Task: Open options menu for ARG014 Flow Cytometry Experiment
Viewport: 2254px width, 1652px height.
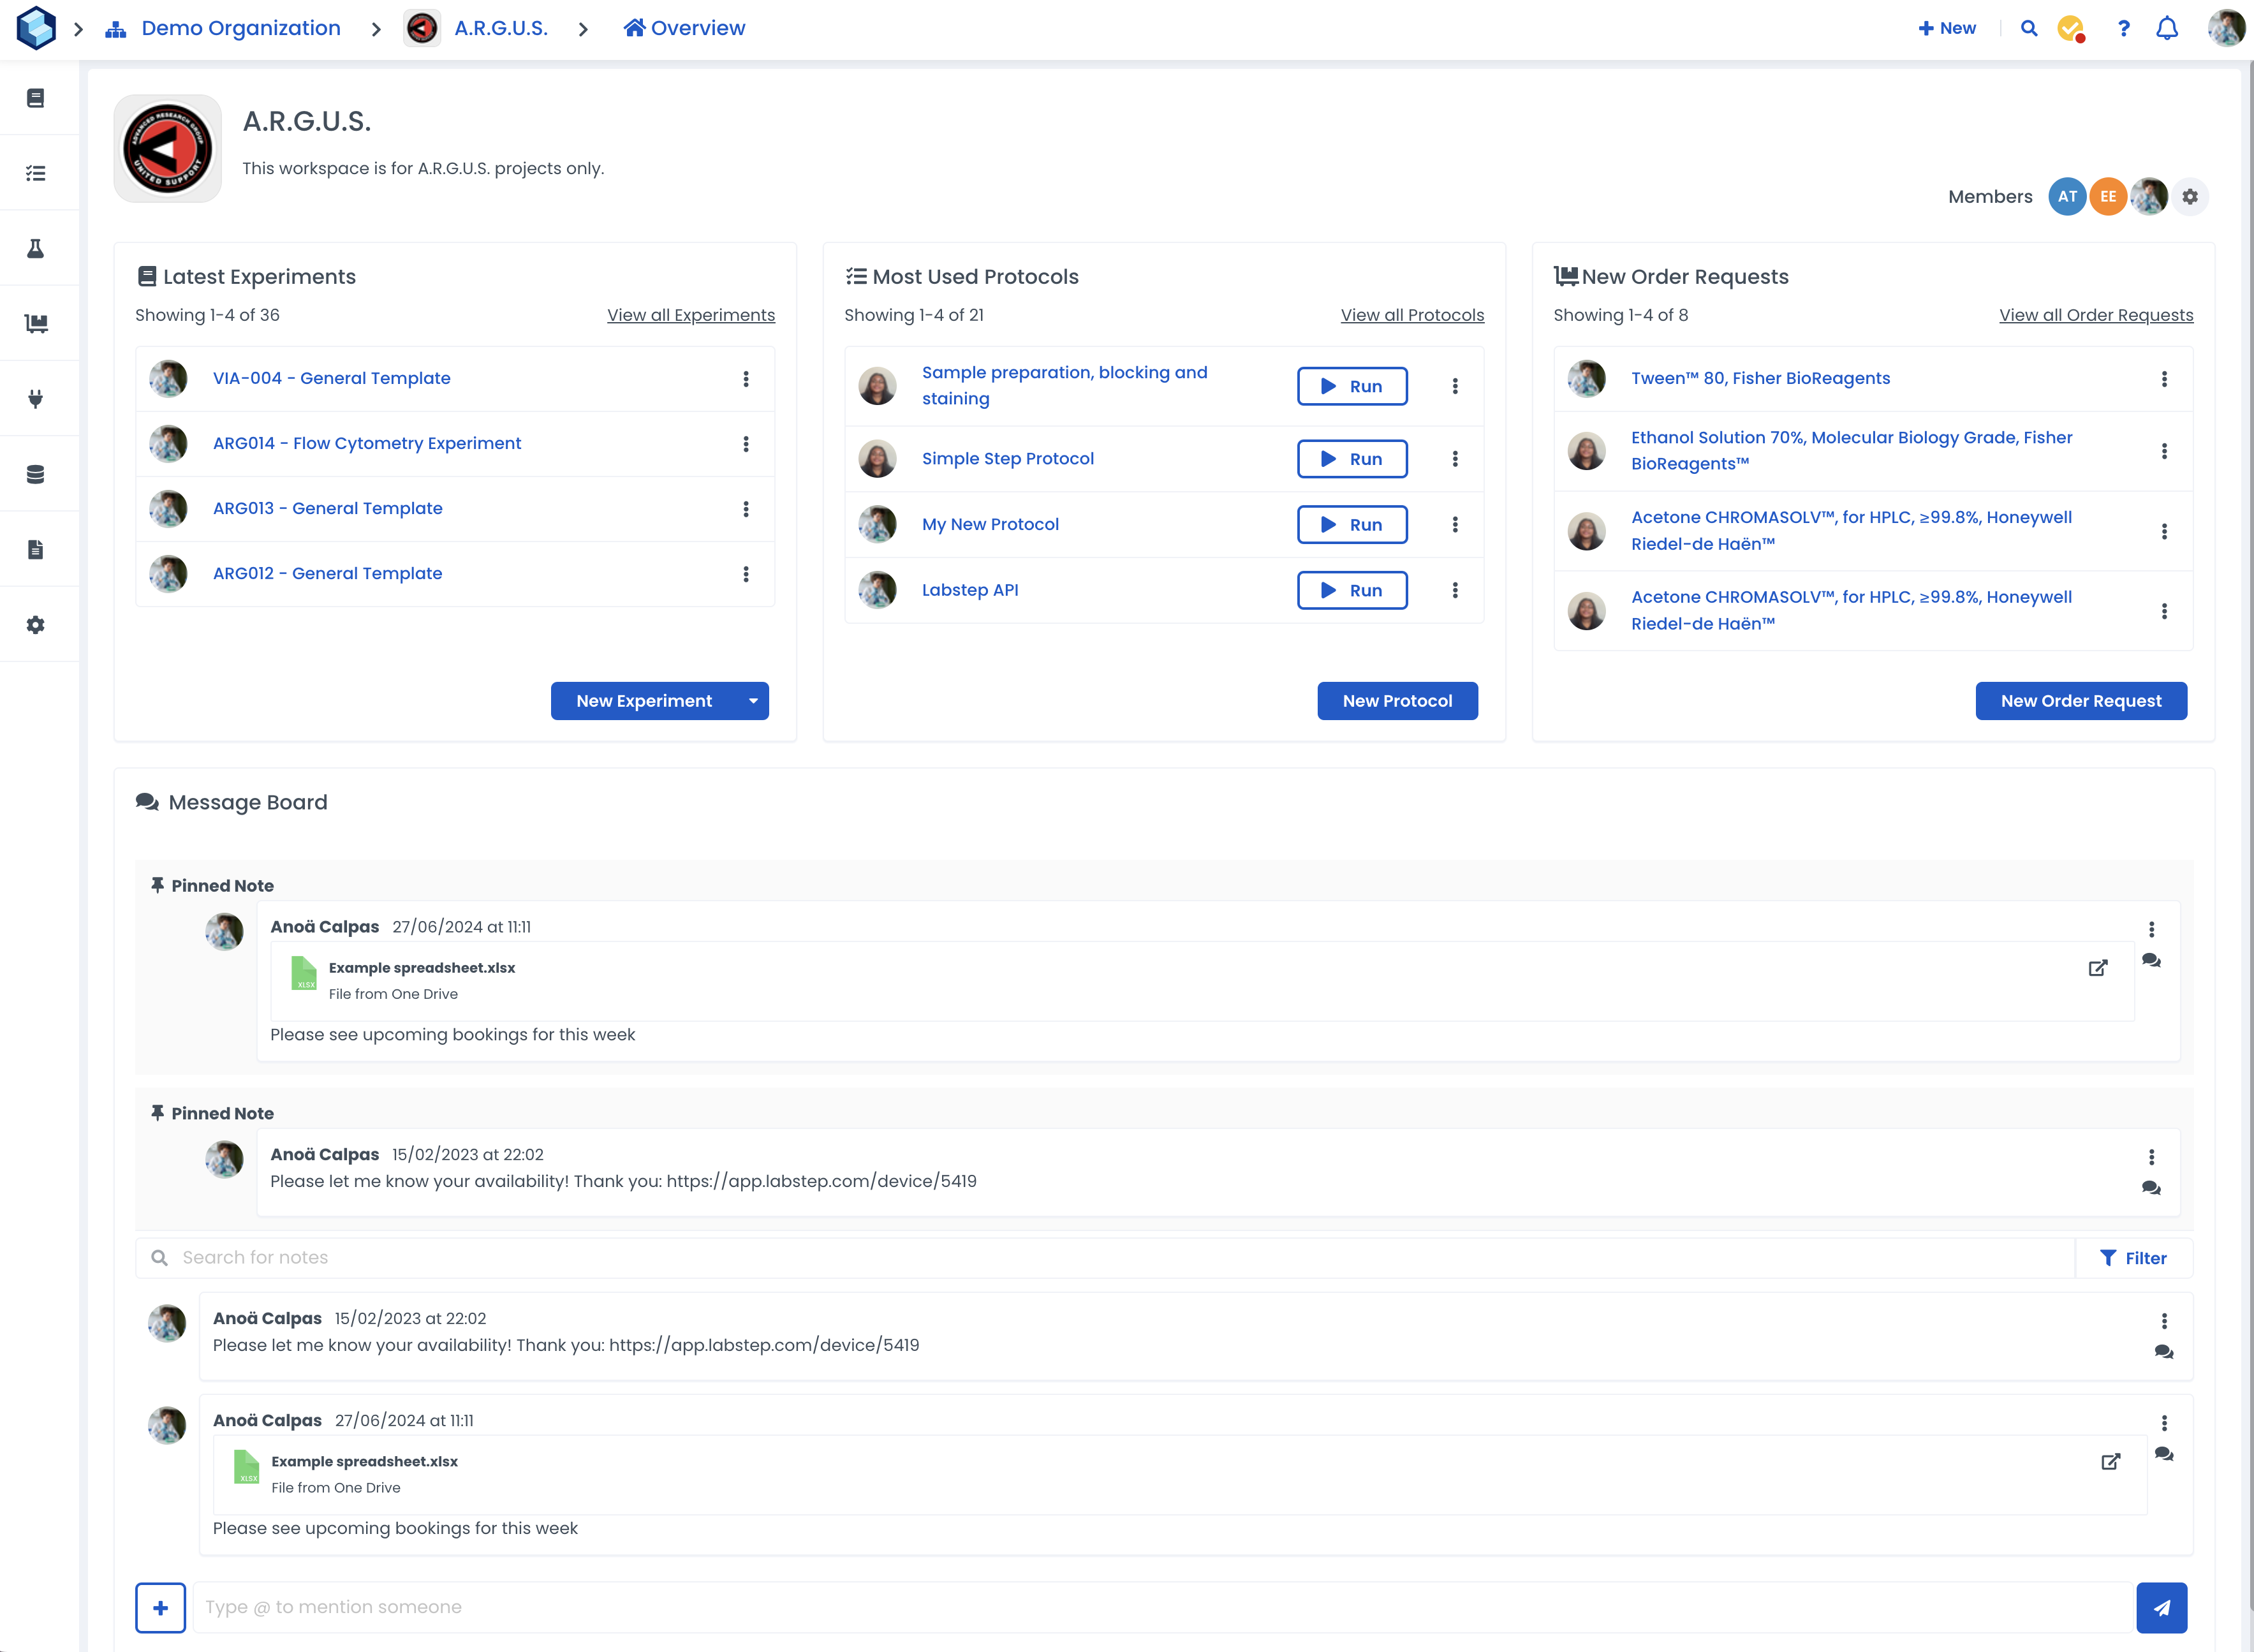Action: pyautogui.click(x=746, y=444)
